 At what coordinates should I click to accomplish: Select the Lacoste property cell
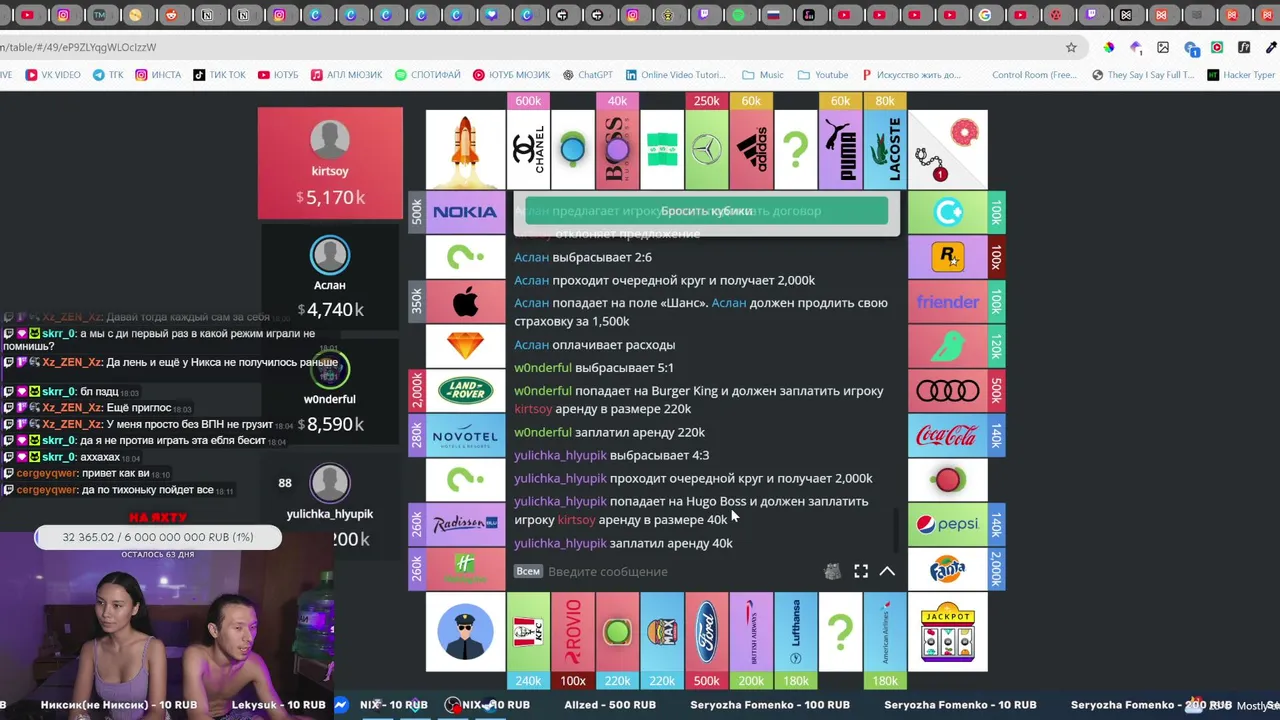885,149
